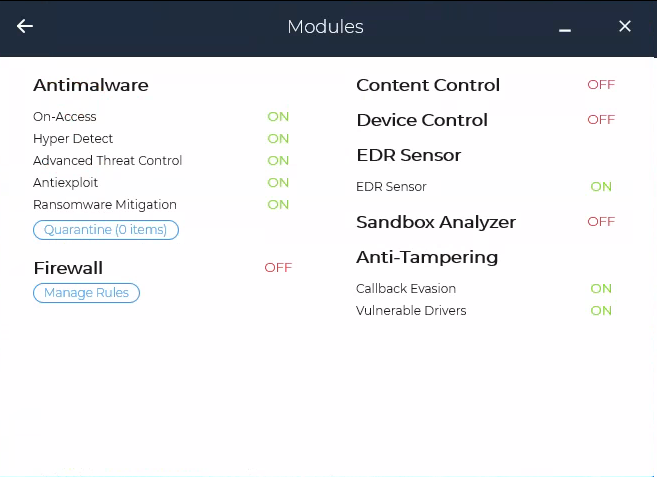Toggle Device Control OFF status
Image resolution: width=657 pixels, height=477 pixels.
(601, 120)
